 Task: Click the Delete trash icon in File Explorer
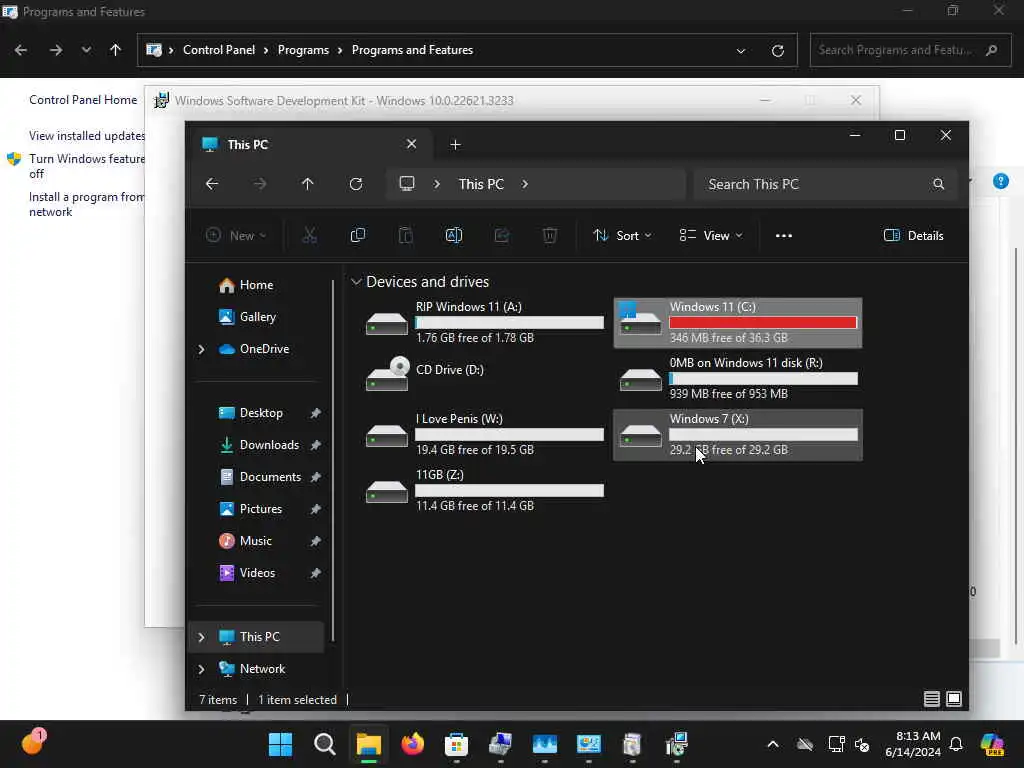[550, 235]
